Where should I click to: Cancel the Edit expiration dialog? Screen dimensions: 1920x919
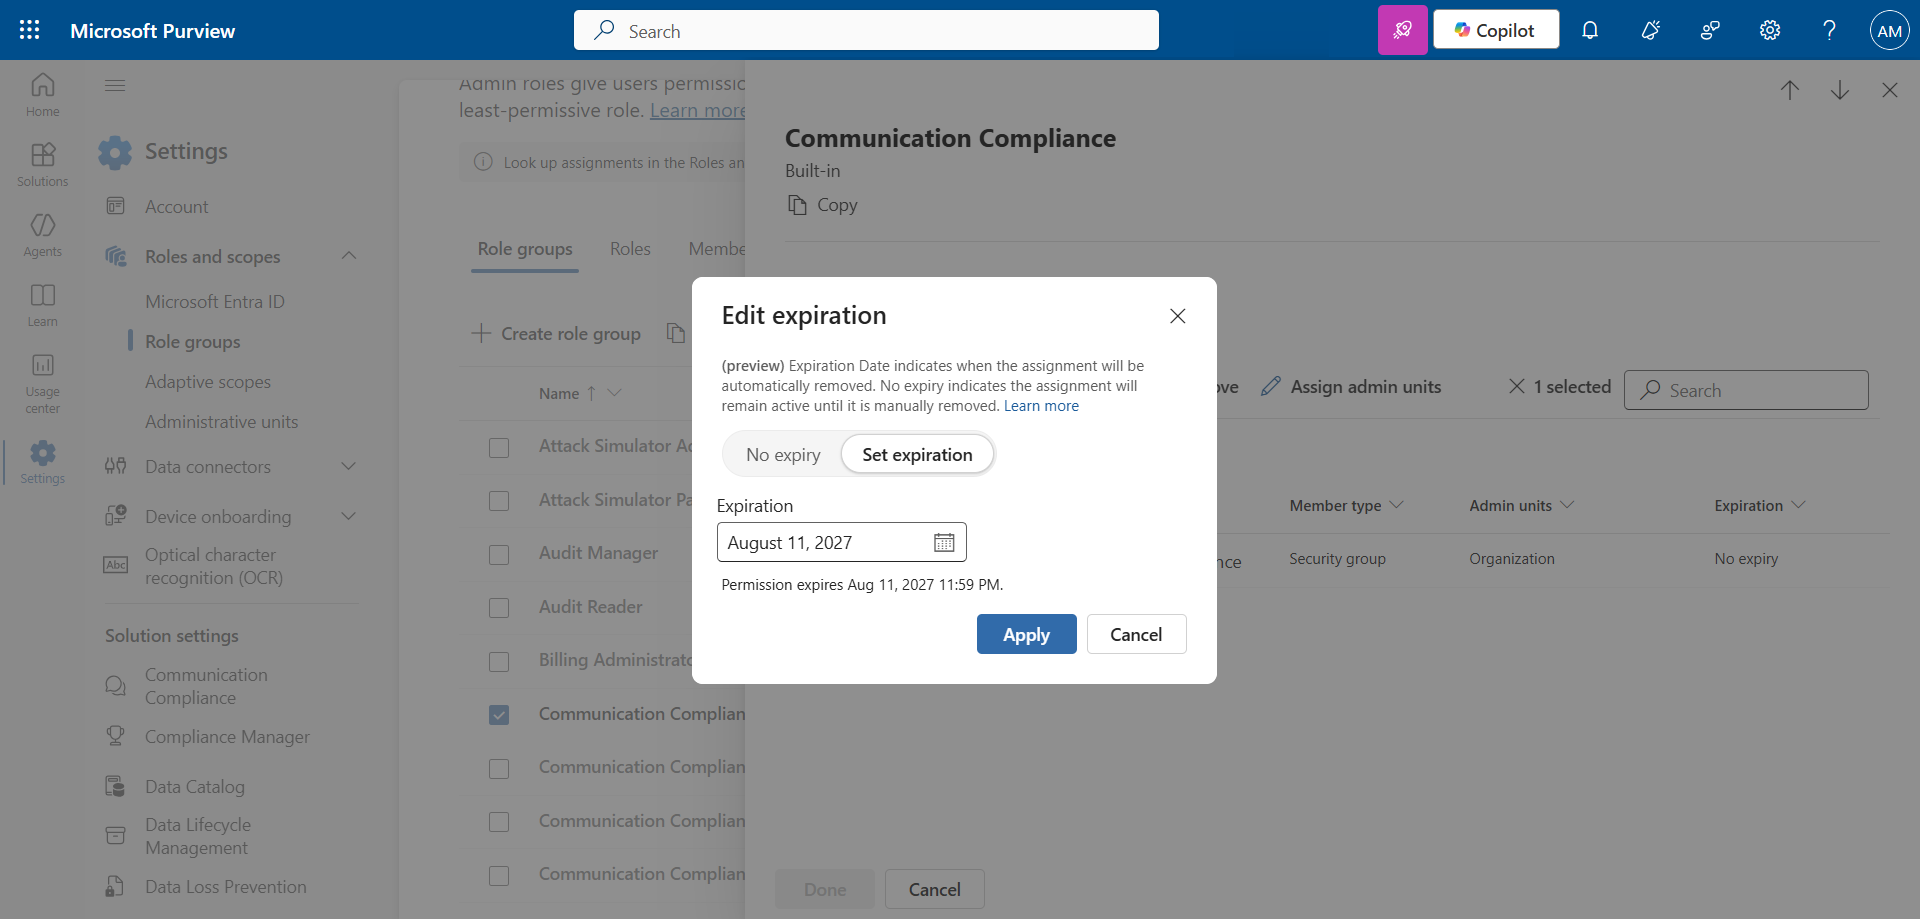[1136, 634]
